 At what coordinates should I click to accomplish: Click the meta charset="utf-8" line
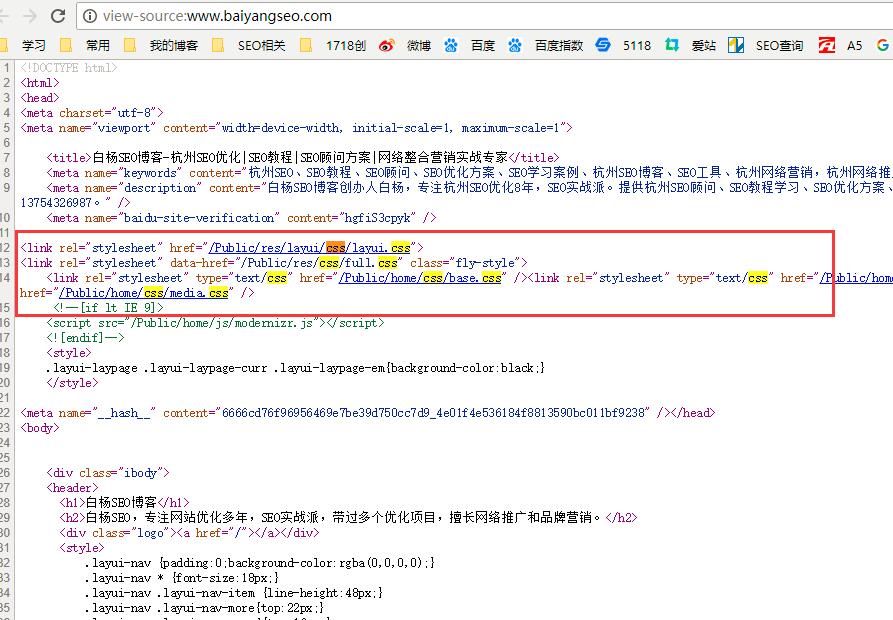pyautogui.click(x=92, y=113)
